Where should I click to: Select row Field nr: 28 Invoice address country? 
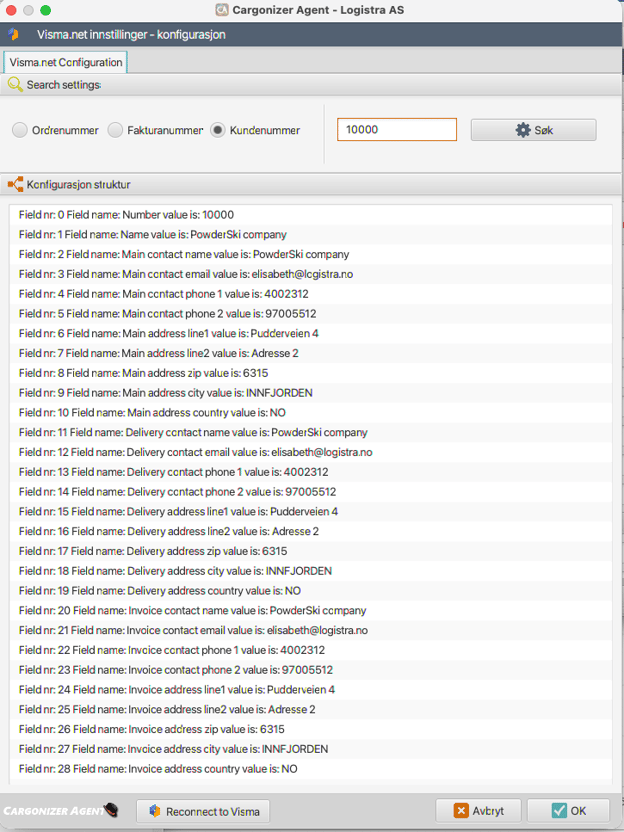(x=311, y=769)
